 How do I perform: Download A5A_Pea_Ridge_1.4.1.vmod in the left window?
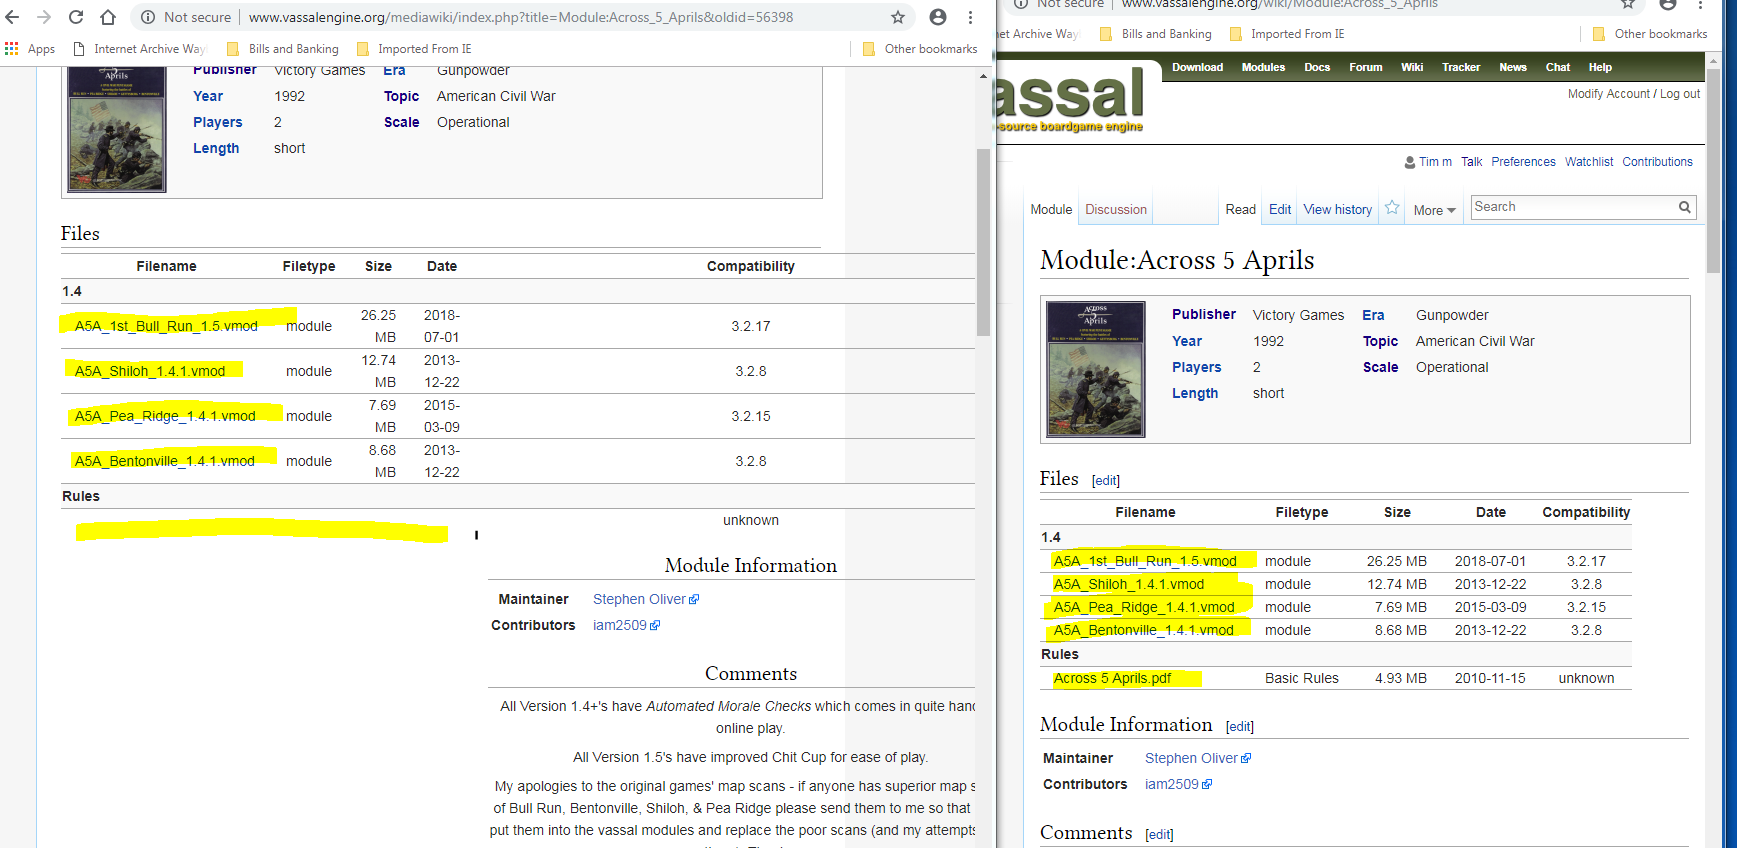(x=165, y=416)
